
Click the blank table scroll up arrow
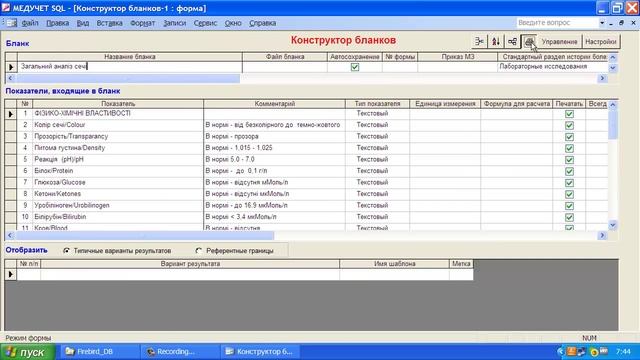(x=613, y=58)
